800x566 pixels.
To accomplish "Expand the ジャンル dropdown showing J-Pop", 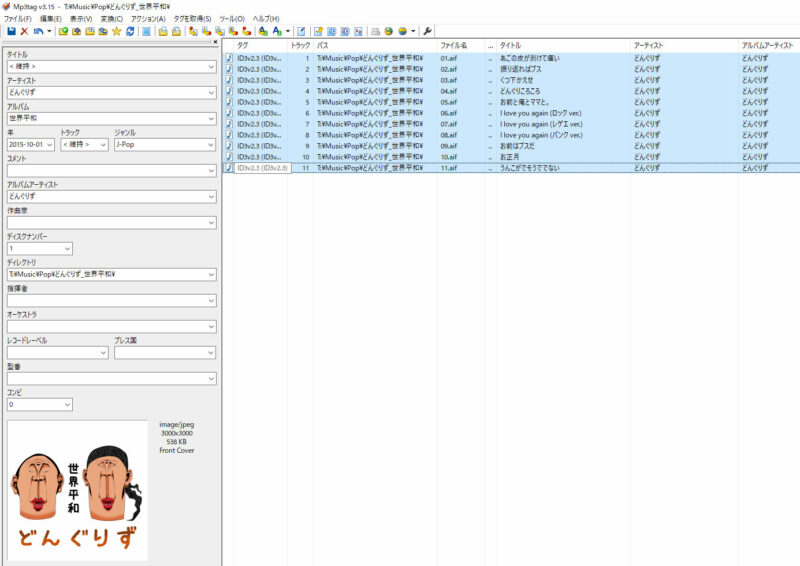I will point(211,144).
